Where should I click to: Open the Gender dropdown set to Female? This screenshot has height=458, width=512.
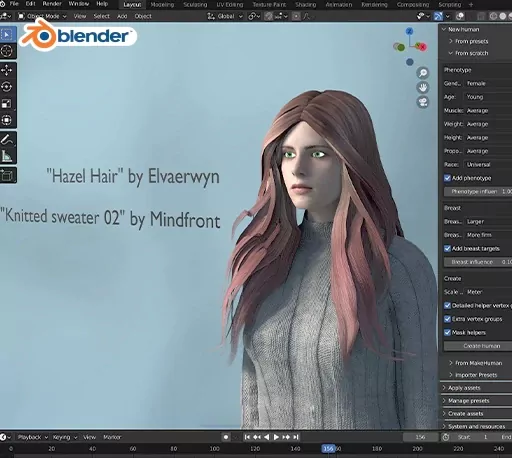[488, 83]
